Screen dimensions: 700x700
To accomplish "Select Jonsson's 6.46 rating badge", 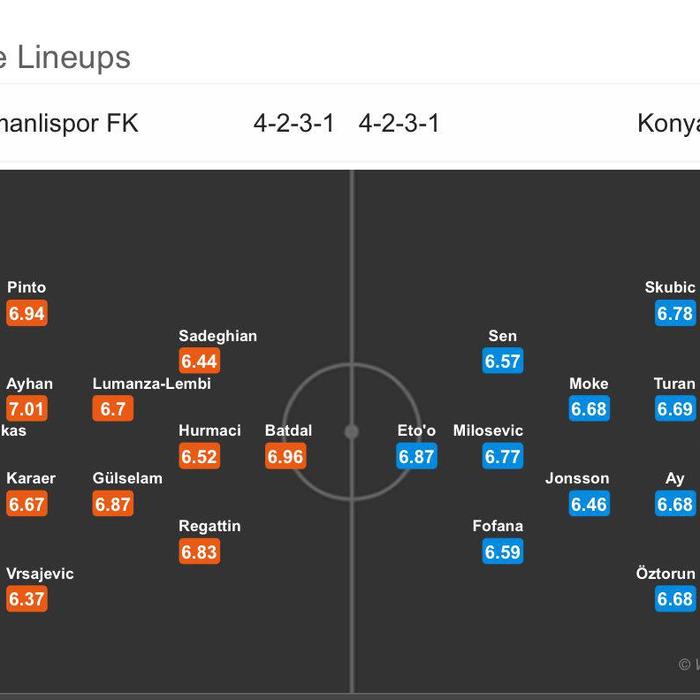I will (589, 504).
